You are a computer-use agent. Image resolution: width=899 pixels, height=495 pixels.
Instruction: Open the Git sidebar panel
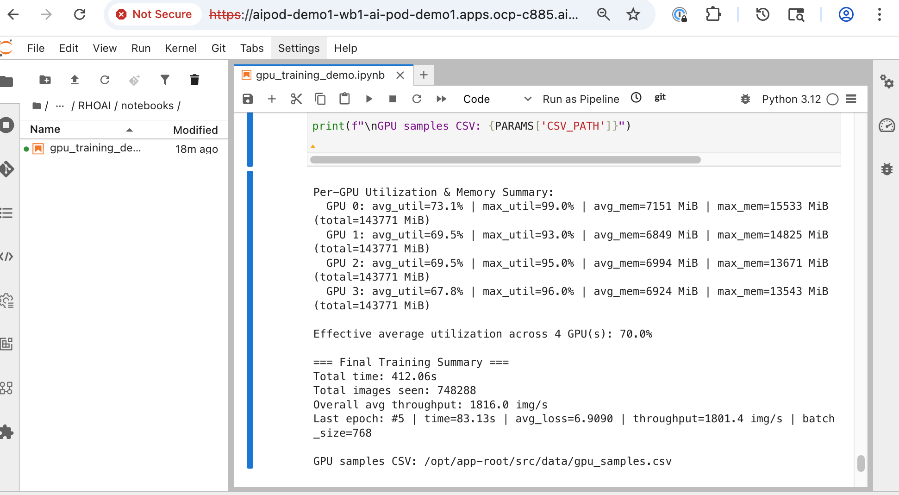click(7, 169)
